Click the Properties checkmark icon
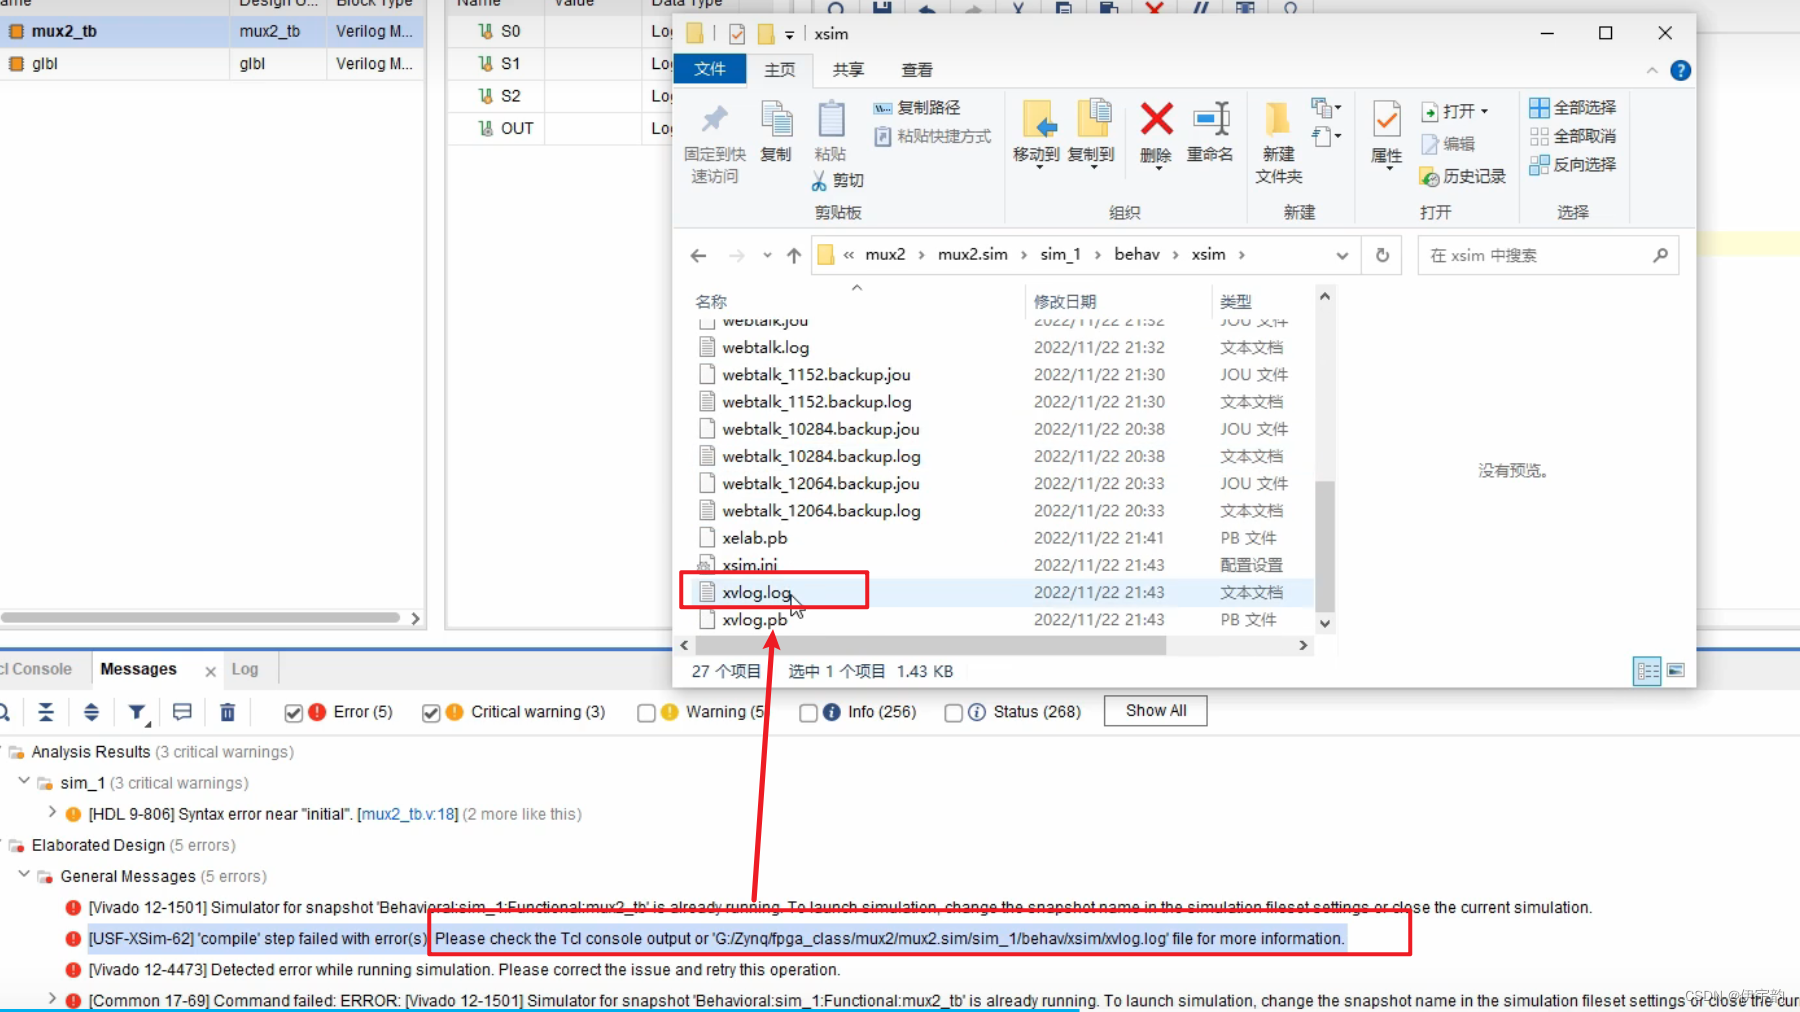This screenshot has height=1012, width=1800. pyautogui.click(x=1386, y=119)
